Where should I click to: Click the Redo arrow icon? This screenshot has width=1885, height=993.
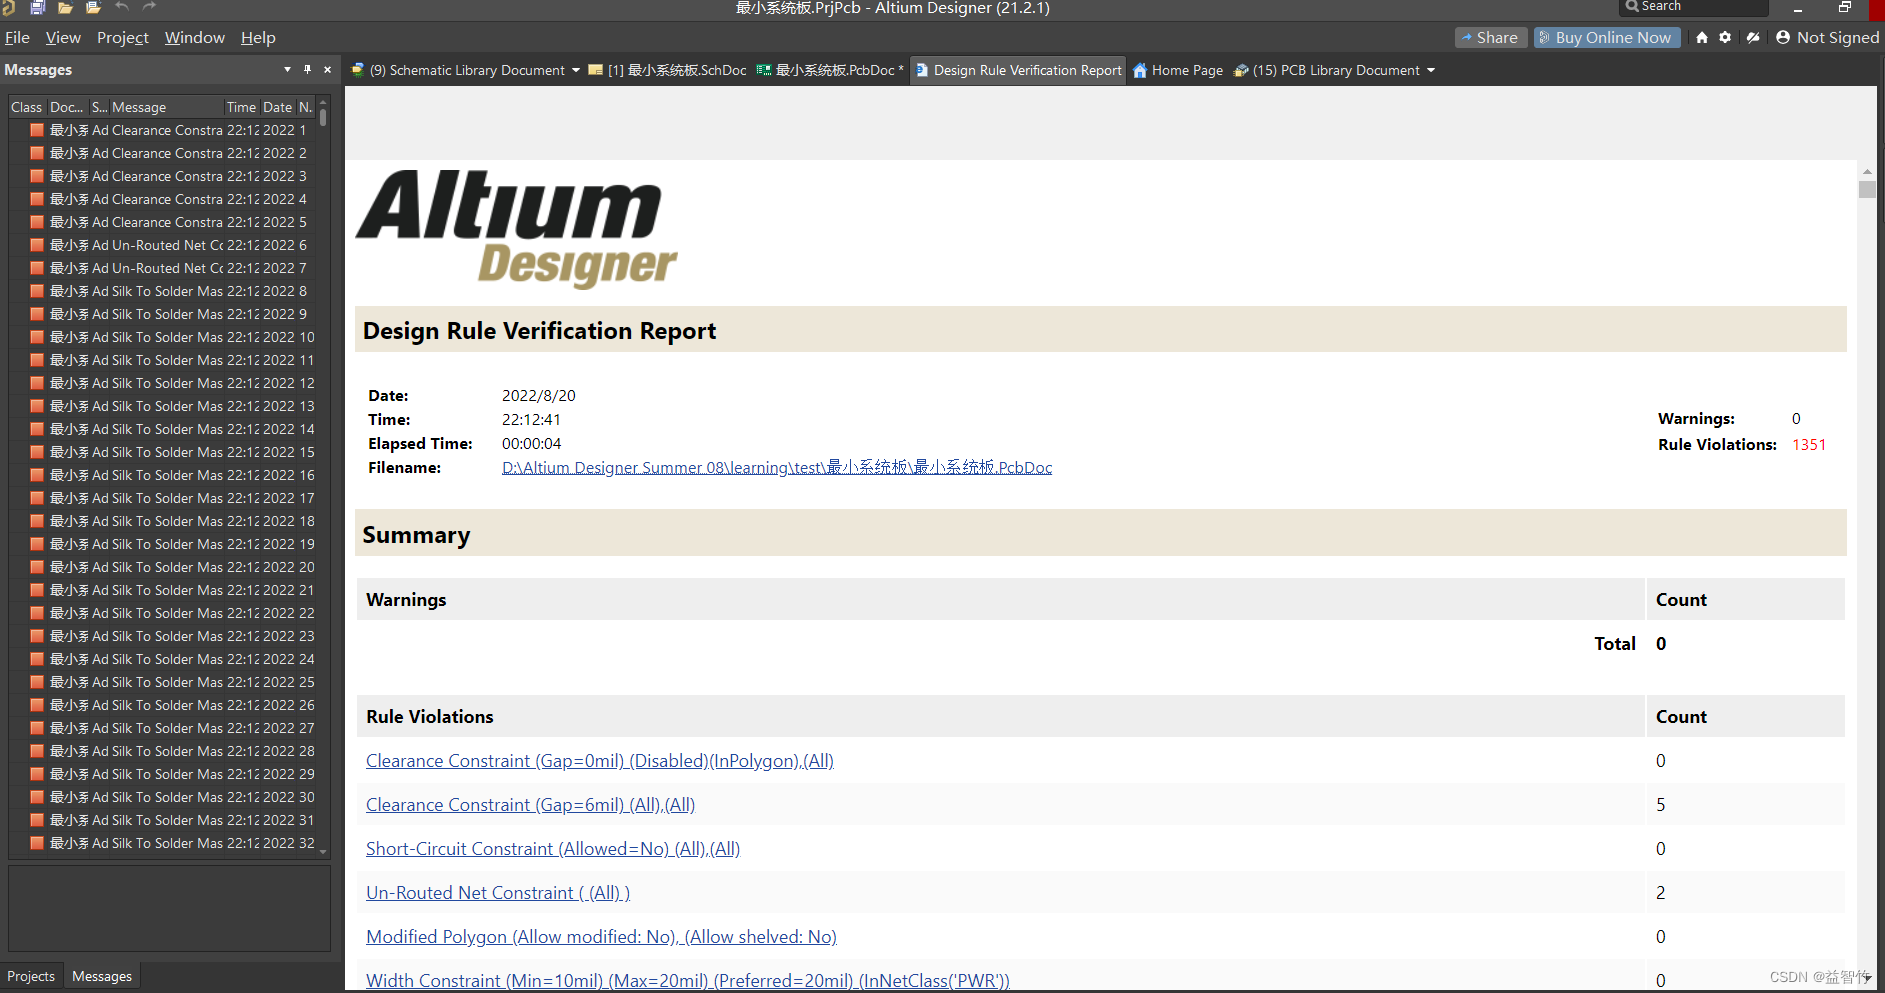coord(149,7)
